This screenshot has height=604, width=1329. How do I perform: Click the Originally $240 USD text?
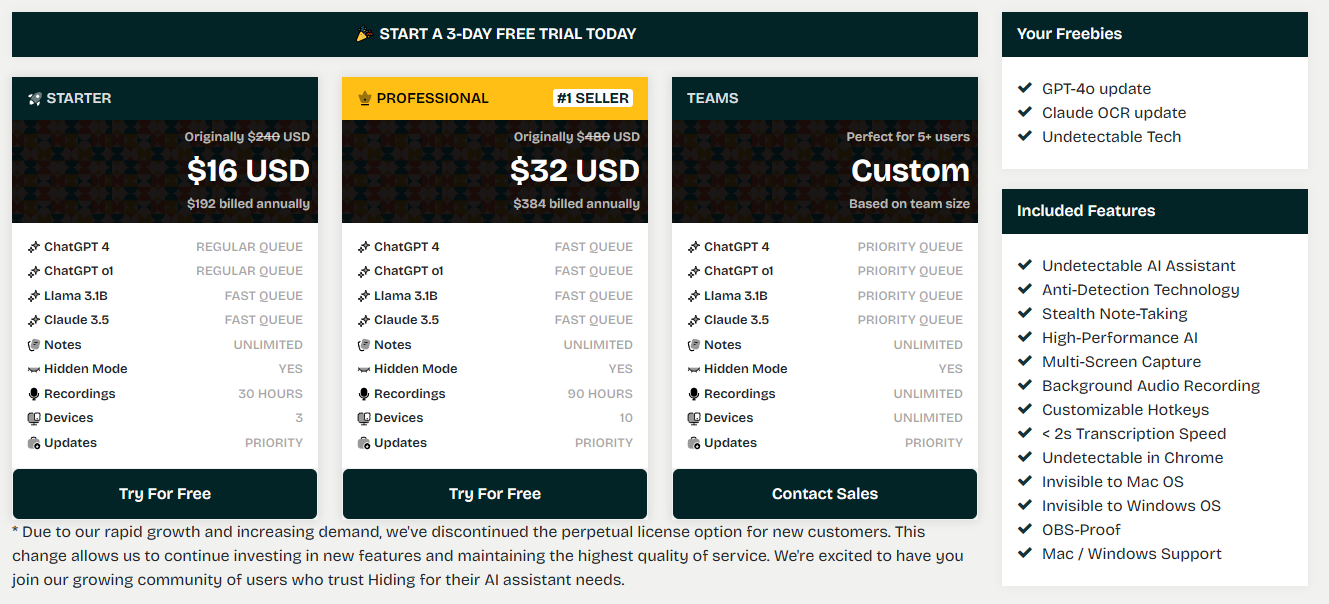(247, 137)
